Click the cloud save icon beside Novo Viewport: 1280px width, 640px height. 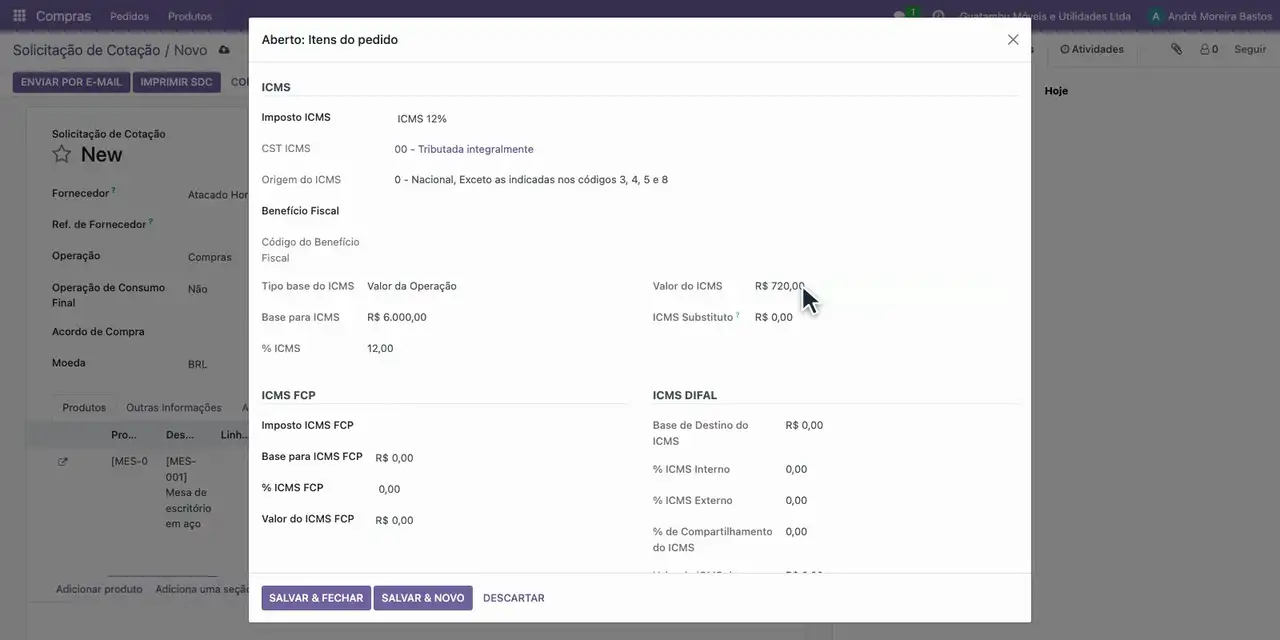224,50
